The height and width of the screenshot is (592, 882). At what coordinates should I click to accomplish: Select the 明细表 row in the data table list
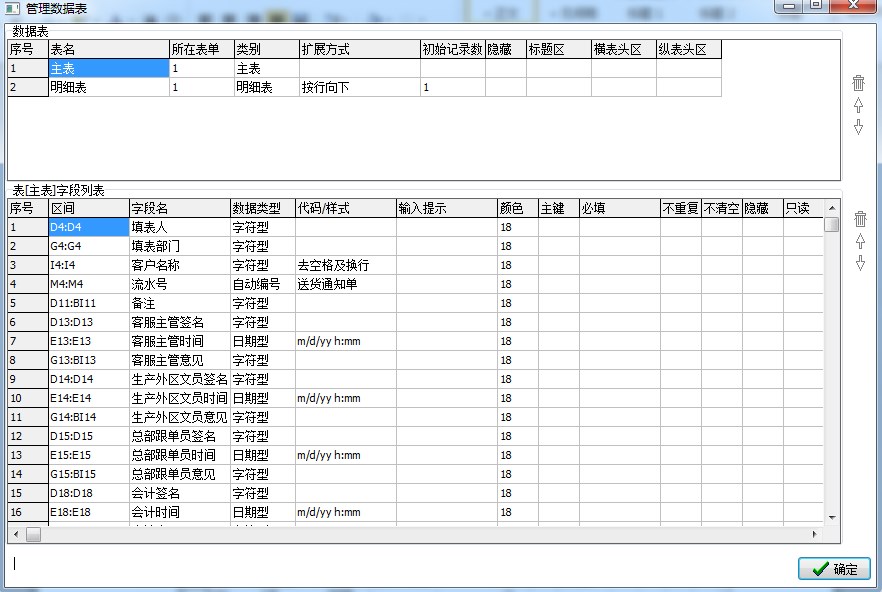[x=108, y=87]
